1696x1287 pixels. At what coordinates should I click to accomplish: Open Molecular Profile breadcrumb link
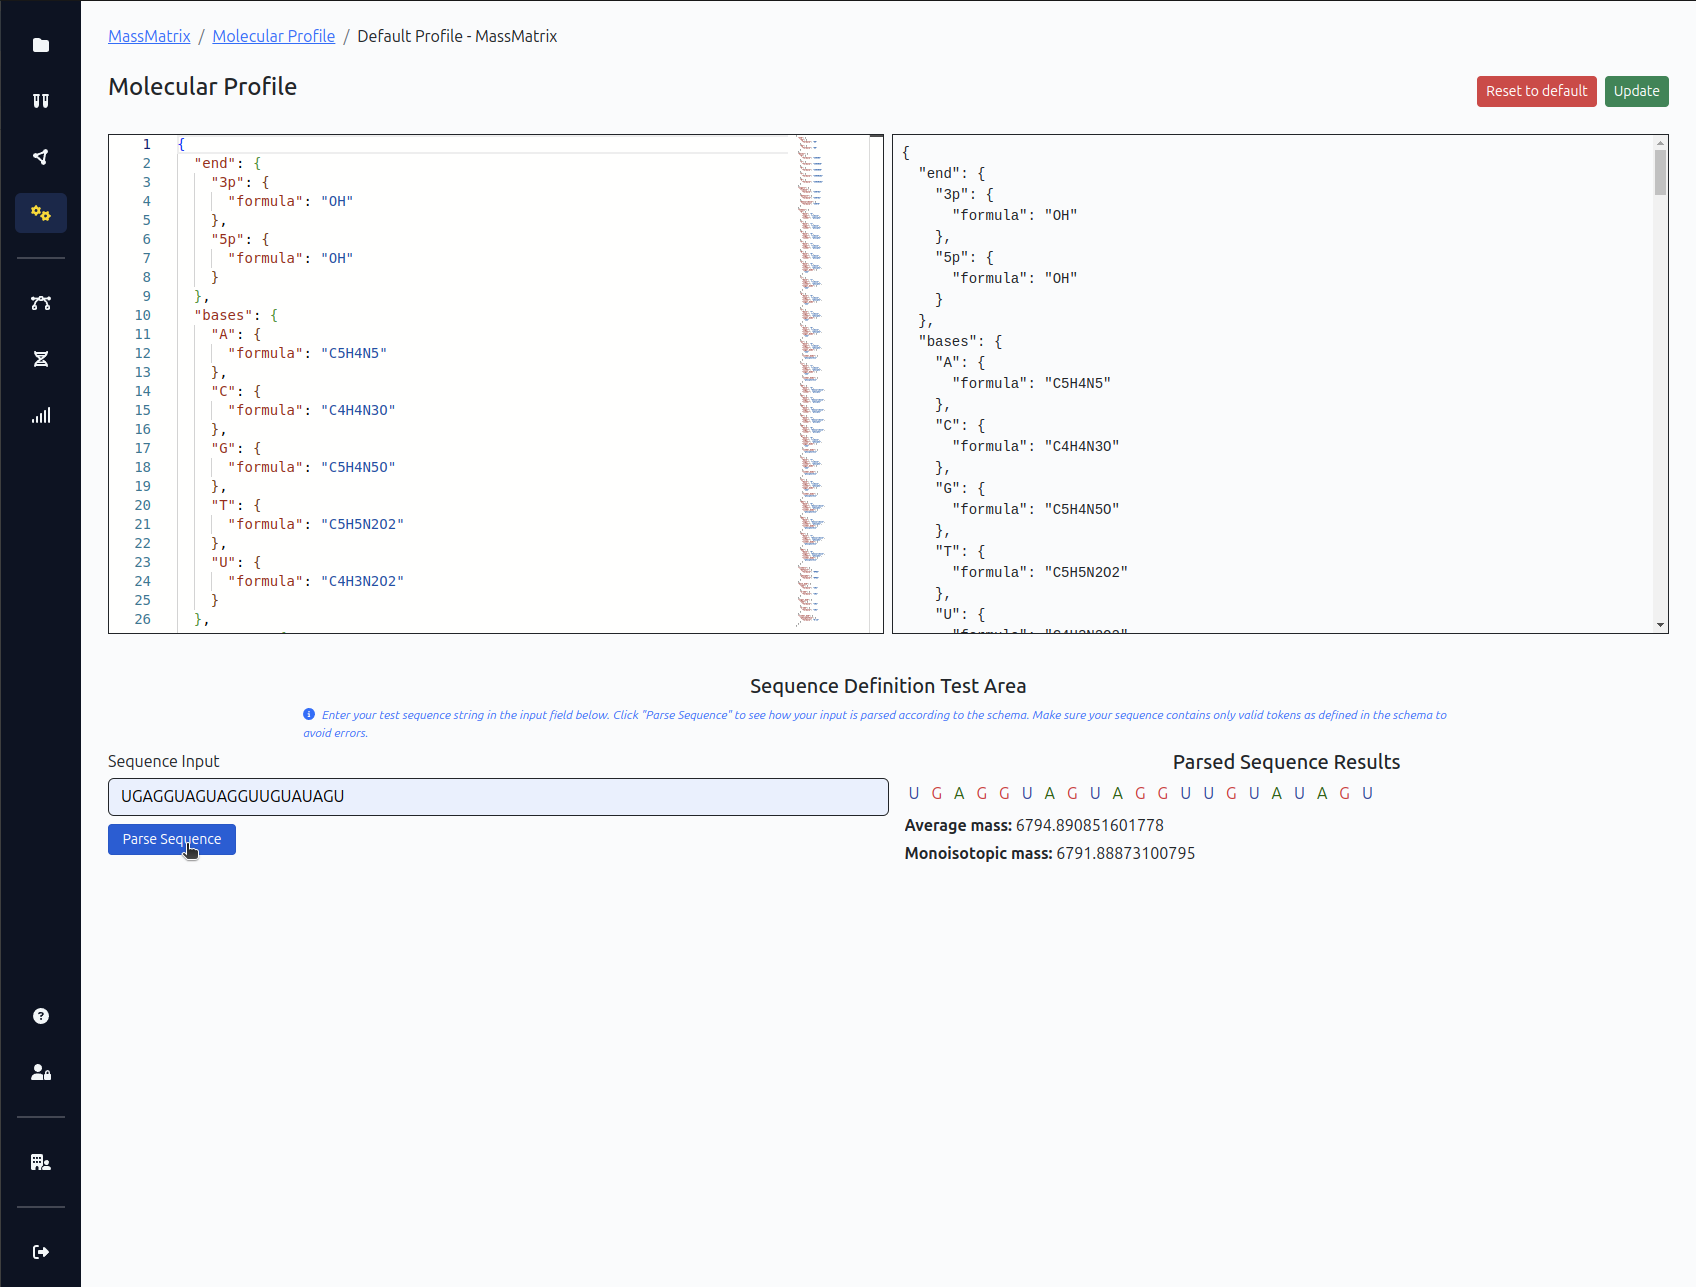tap(274, 36)
